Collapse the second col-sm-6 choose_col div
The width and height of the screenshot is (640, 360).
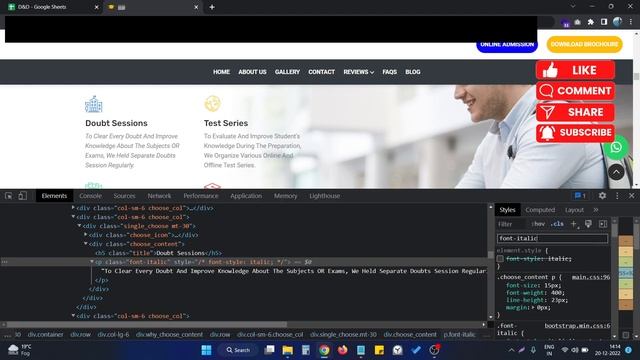[73, 217]
